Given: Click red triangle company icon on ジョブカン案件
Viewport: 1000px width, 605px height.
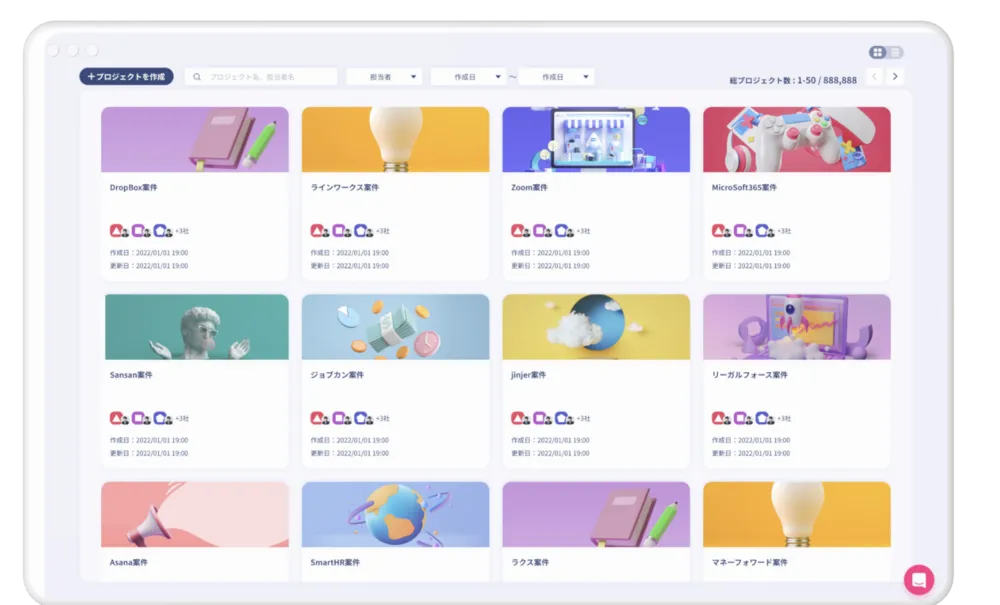Looking at the screenshot, I should 317,418.
